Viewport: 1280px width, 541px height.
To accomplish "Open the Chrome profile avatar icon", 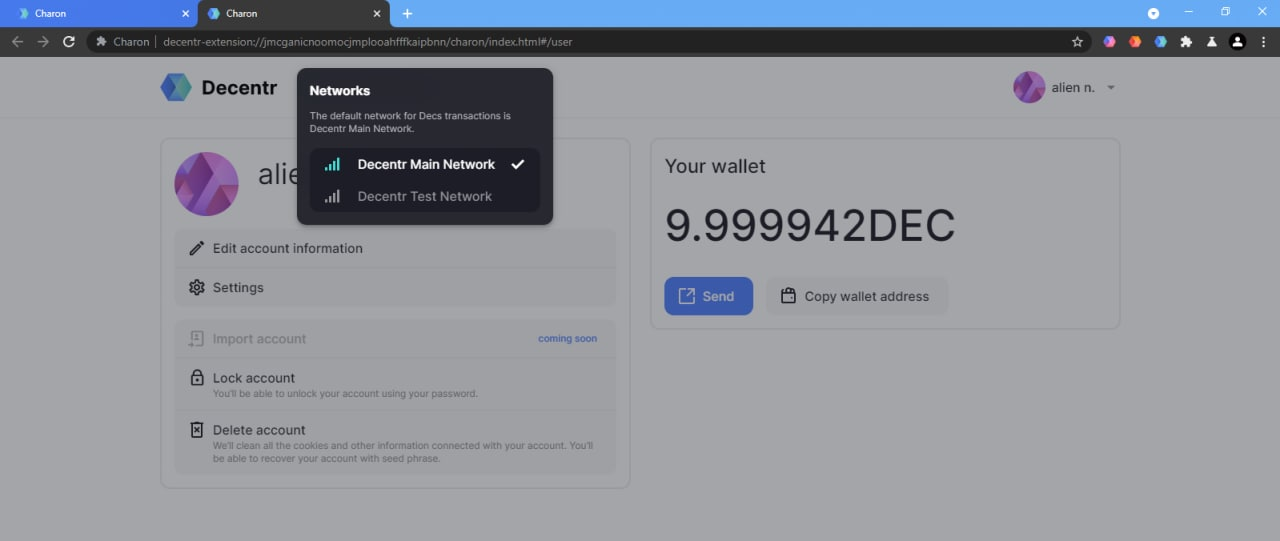I will point(1238,42).
